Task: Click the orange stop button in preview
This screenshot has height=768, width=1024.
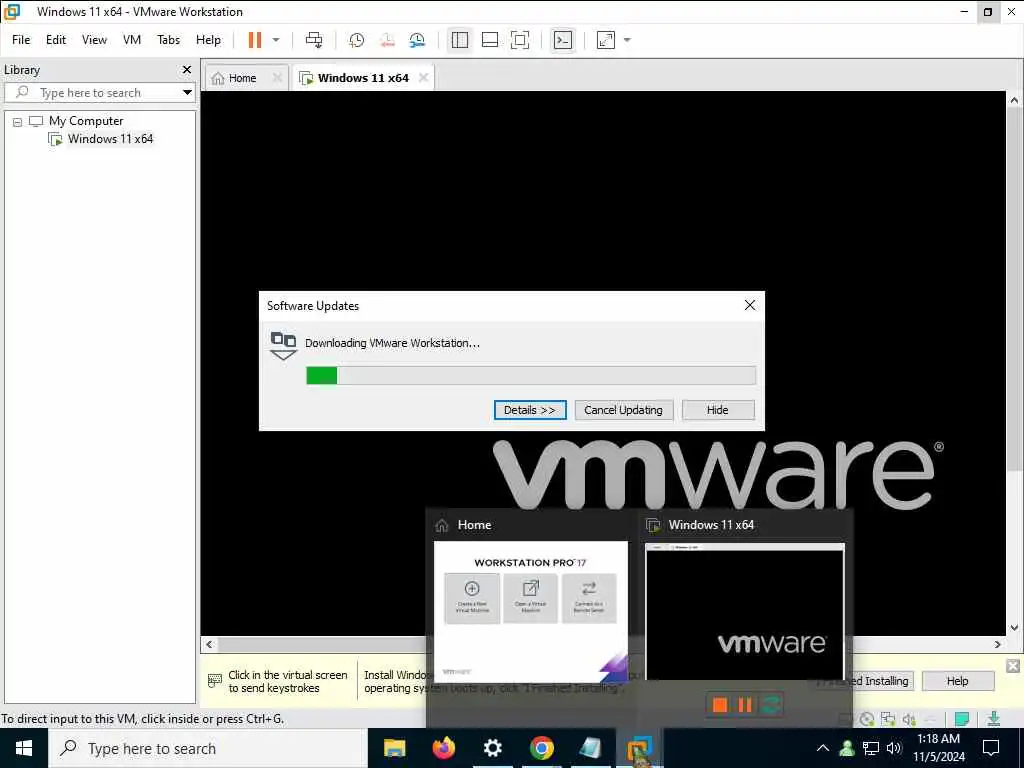Action: point(720,705)
